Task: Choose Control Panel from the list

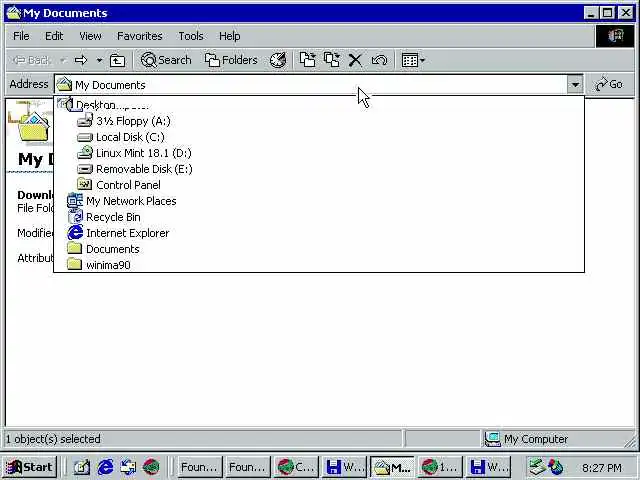Action: pos(319,185)
